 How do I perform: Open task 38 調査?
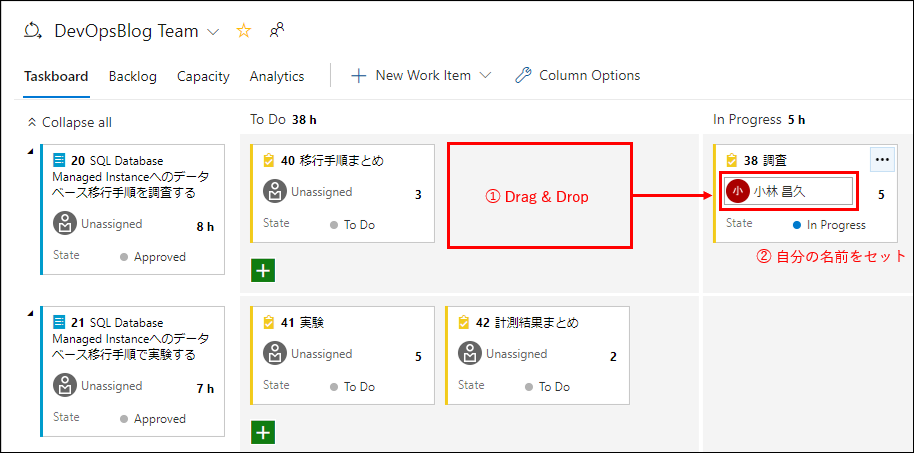(x=765, y=160)
